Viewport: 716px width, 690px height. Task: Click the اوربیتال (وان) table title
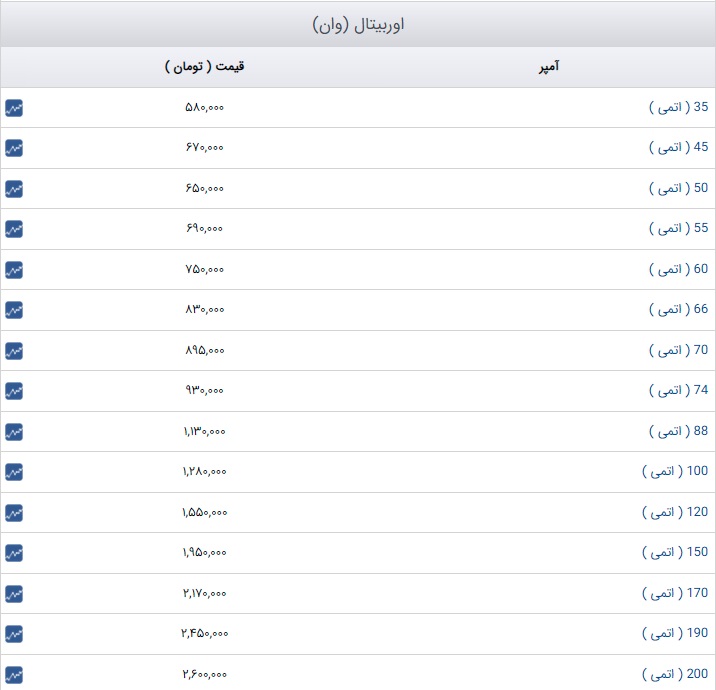pos(358,25)
